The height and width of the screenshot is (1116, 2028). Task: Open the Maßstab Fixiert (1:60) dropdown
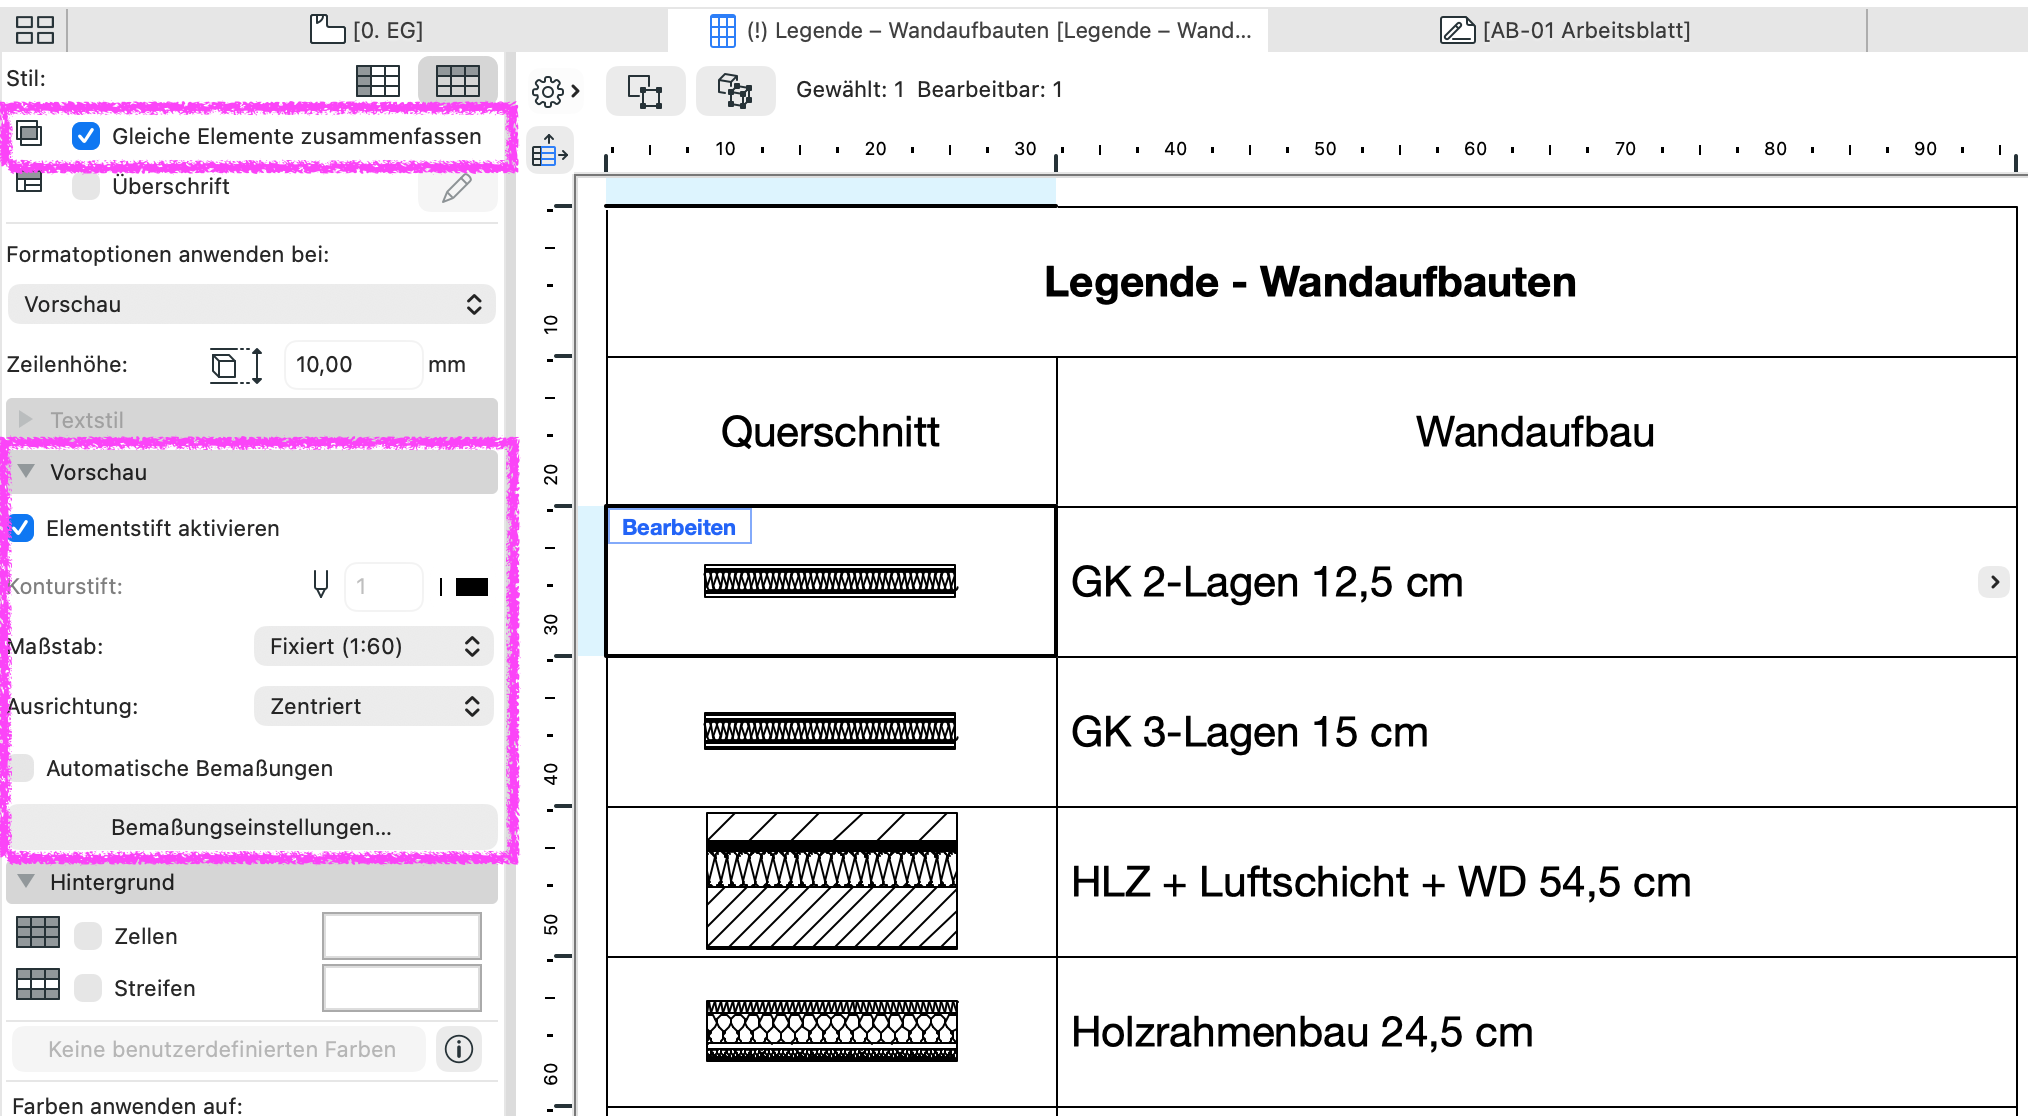point(374,646)
